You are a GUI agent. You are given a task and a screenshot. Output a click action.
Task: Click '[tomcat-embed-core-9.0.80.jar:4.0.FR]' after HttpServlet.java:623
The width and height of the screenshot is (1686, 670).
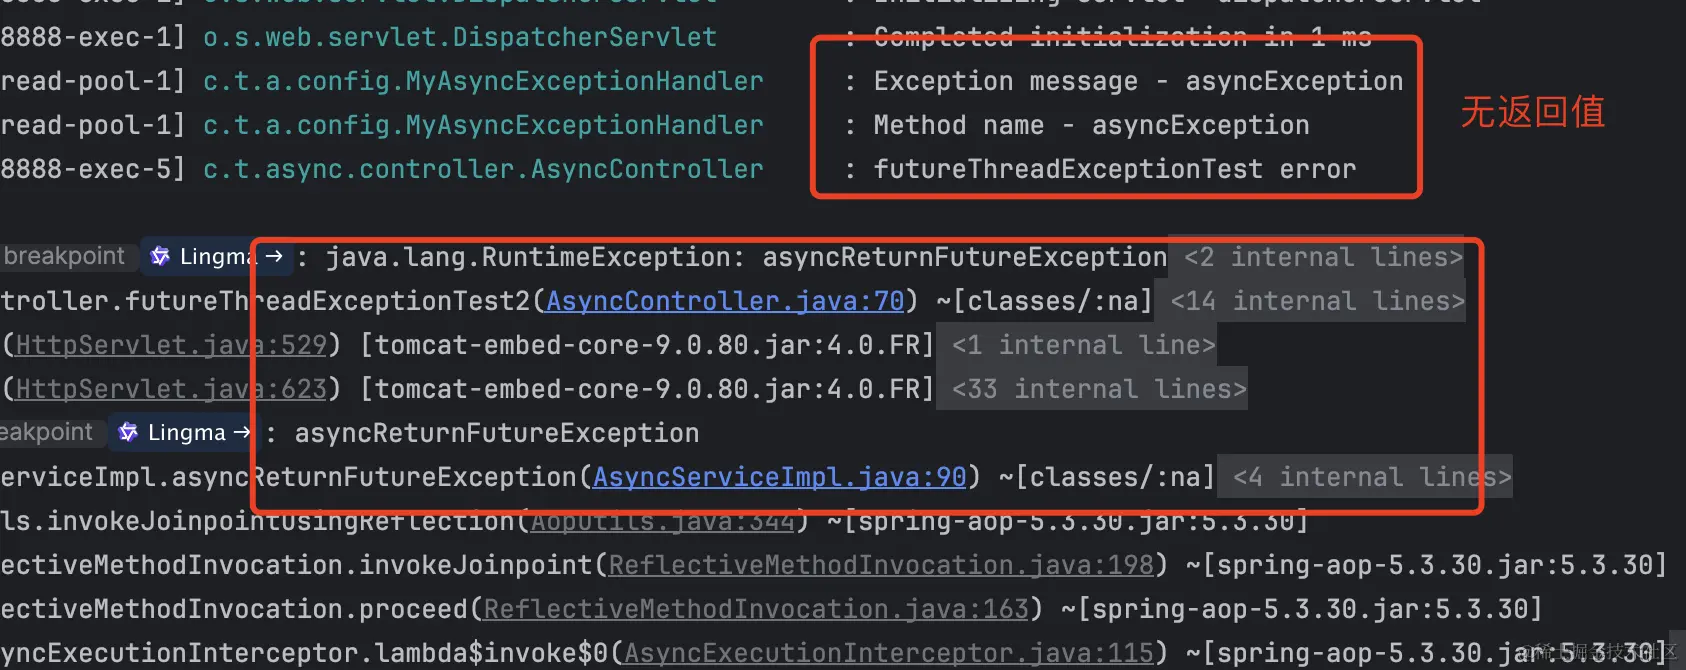tap(647, 389)
